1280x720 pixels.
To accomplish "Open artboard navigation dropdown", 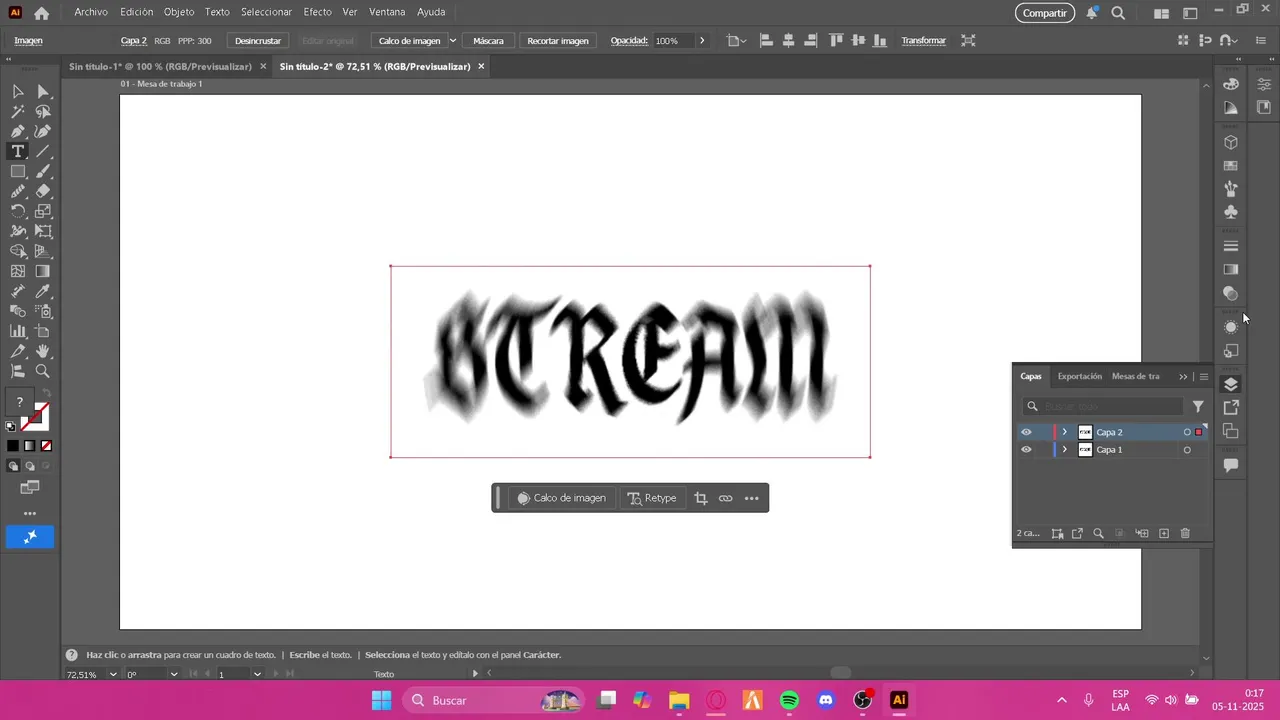I will click(257, 675).
